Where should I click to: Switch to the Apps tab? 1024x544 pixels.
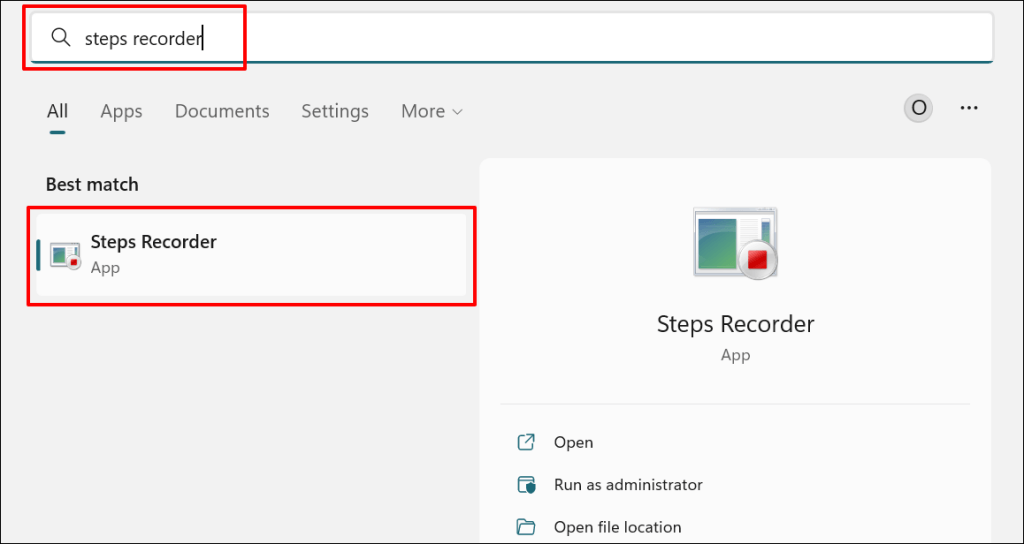coord(121,111)
